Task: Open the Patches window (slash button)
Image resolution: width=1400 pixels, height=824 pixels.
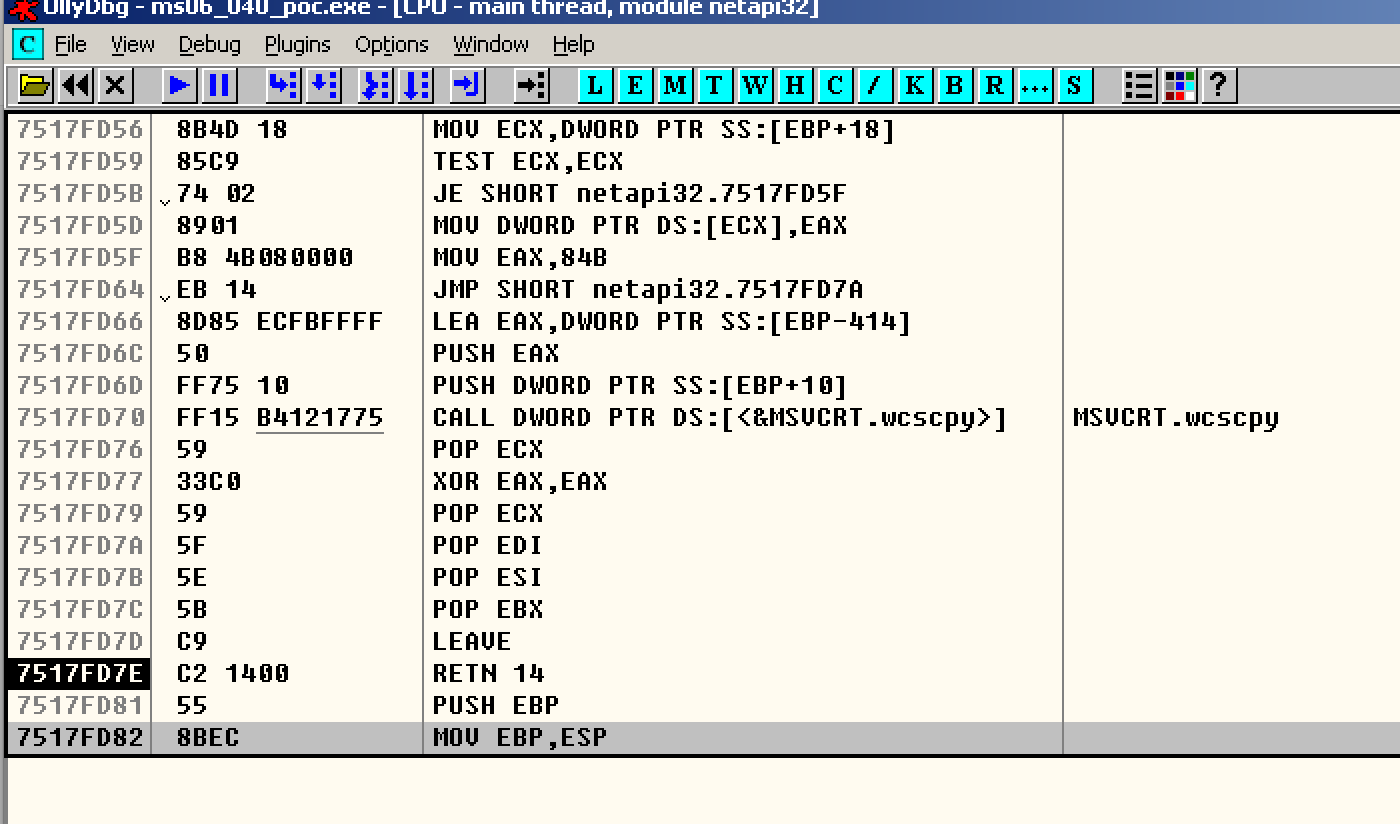Action: coord(875,85)
